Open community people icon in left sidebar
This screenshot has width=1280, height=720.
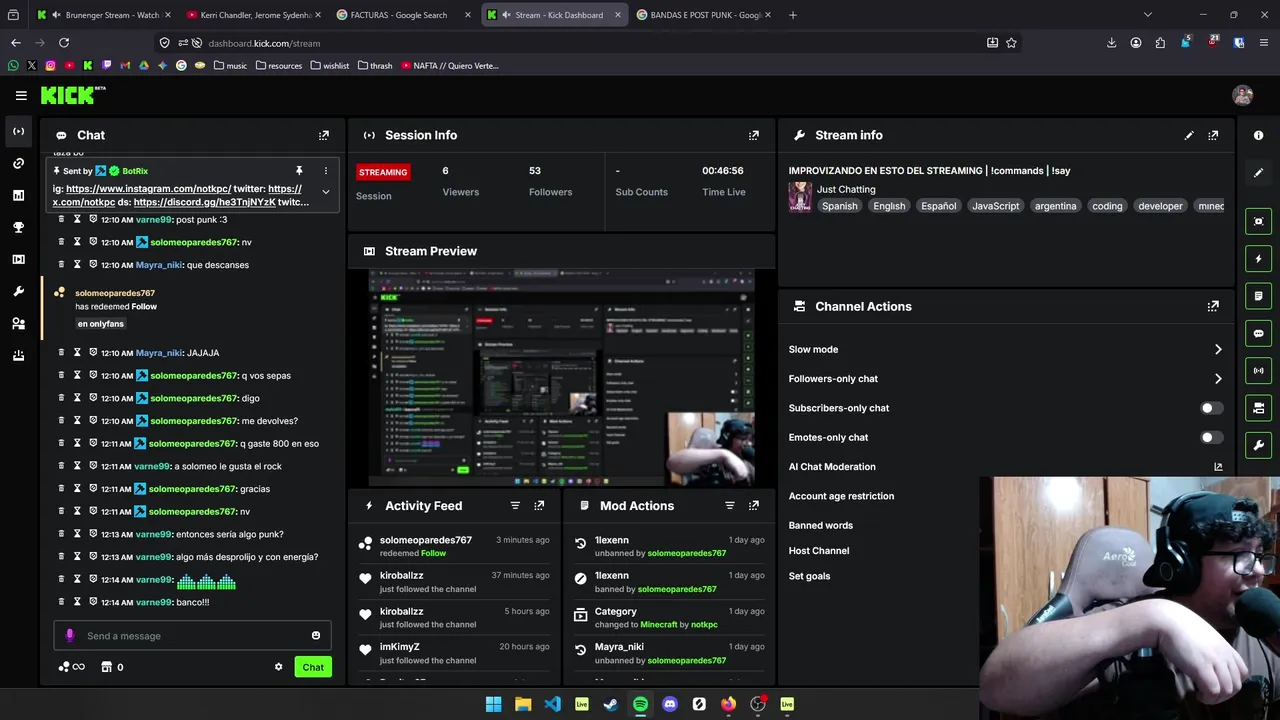click(18, 323)
